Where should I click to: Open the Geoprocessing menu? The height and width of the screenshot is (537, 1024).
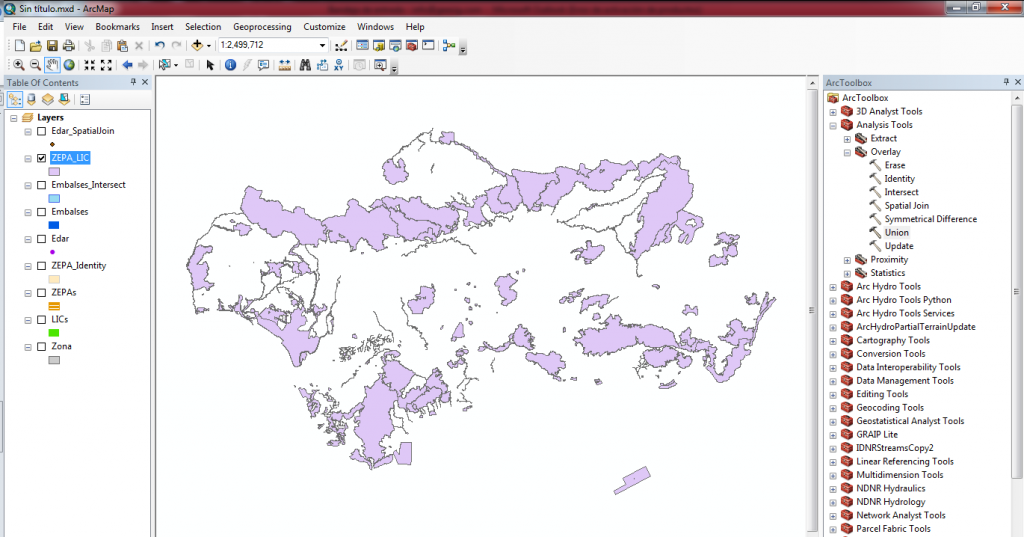click(x=262, y=27)
